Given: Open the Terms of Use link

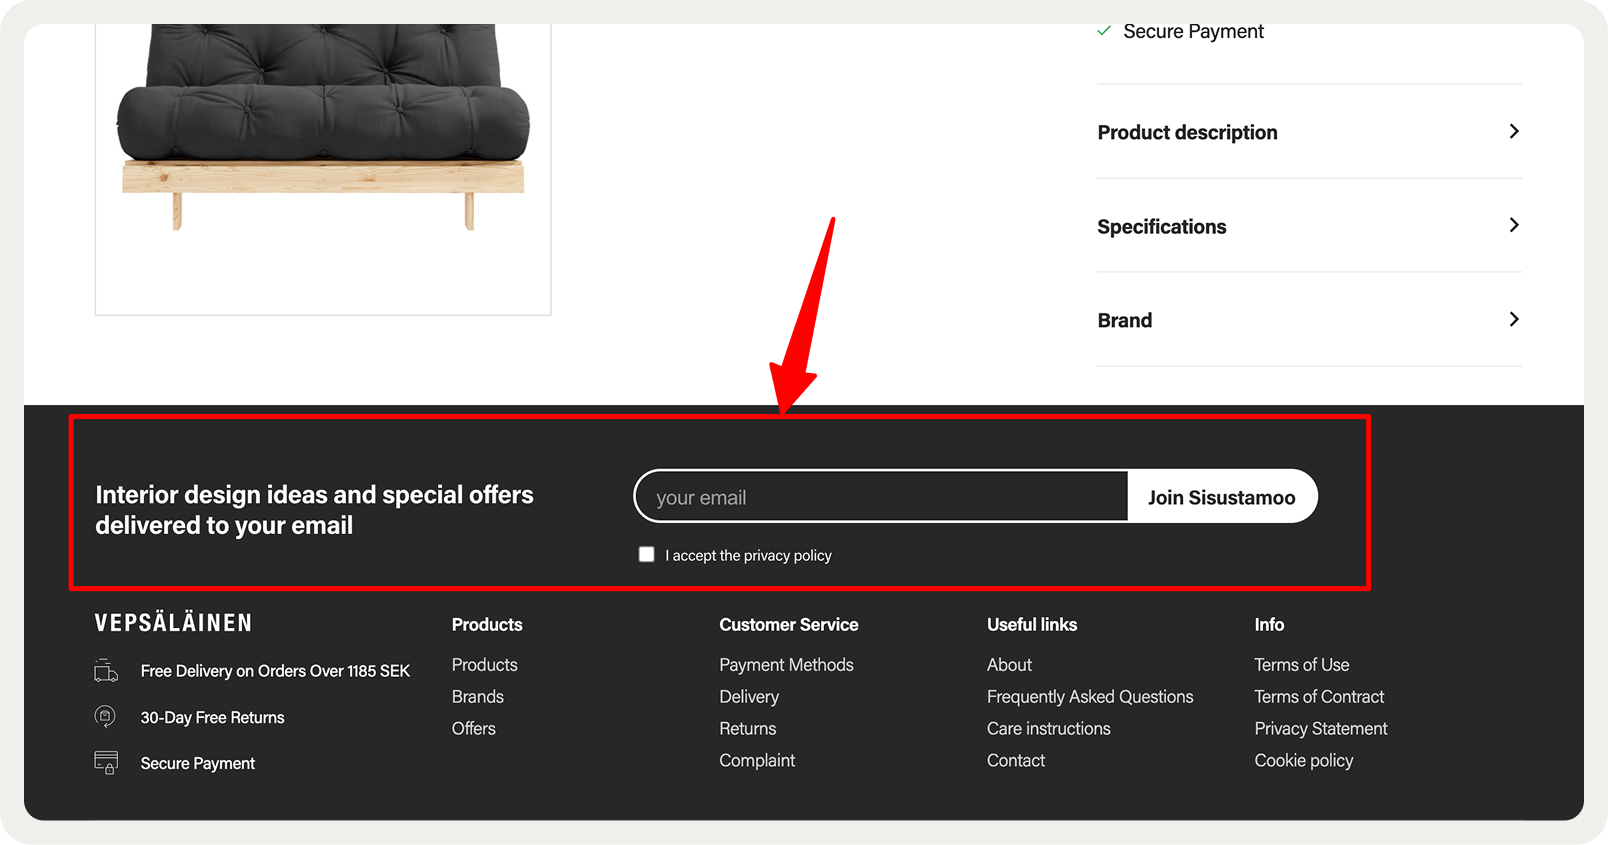Looking at the screenshot, I should pos(1302,665).
